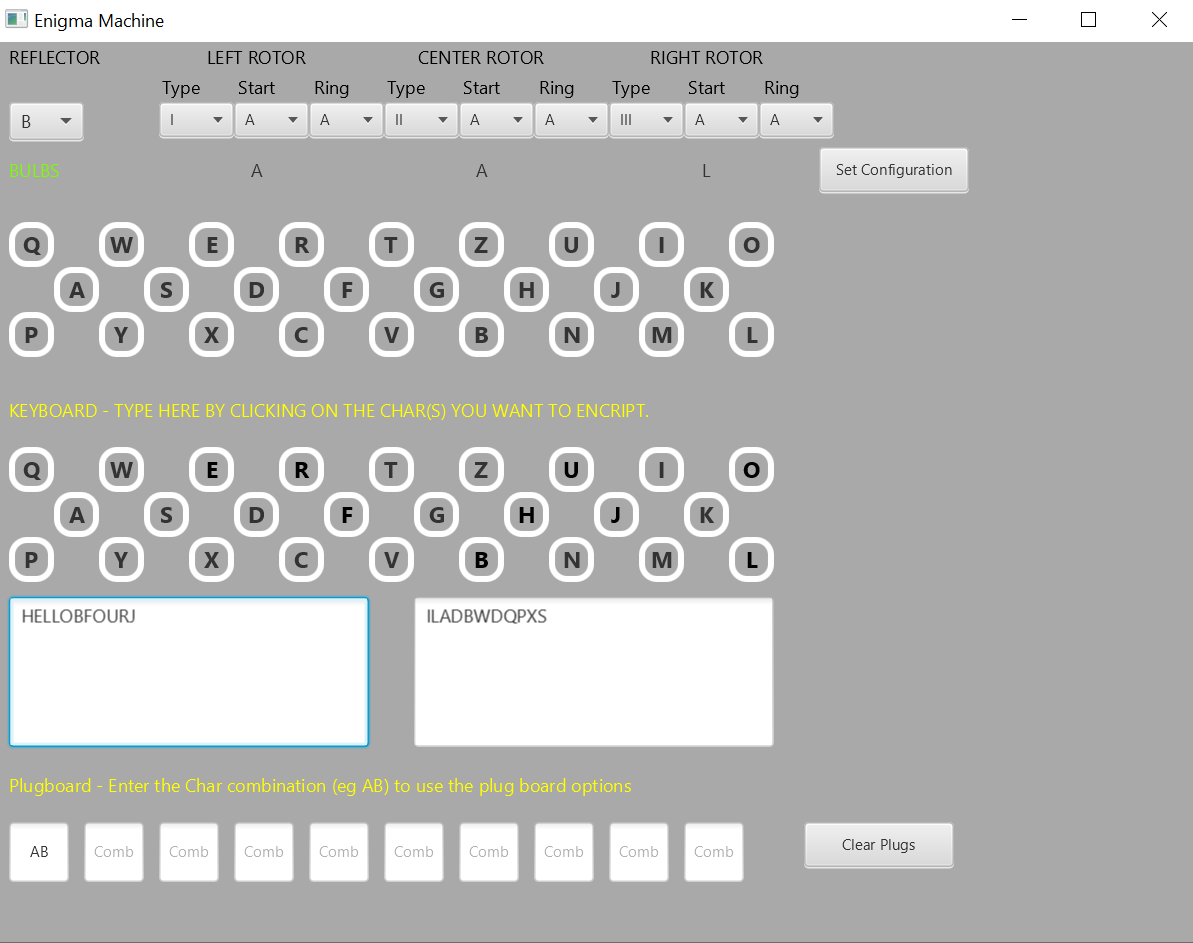The width and height of the screenshot is (1193, 943).
Task: Click the K key on the keyboard
Action: [706, 515]
